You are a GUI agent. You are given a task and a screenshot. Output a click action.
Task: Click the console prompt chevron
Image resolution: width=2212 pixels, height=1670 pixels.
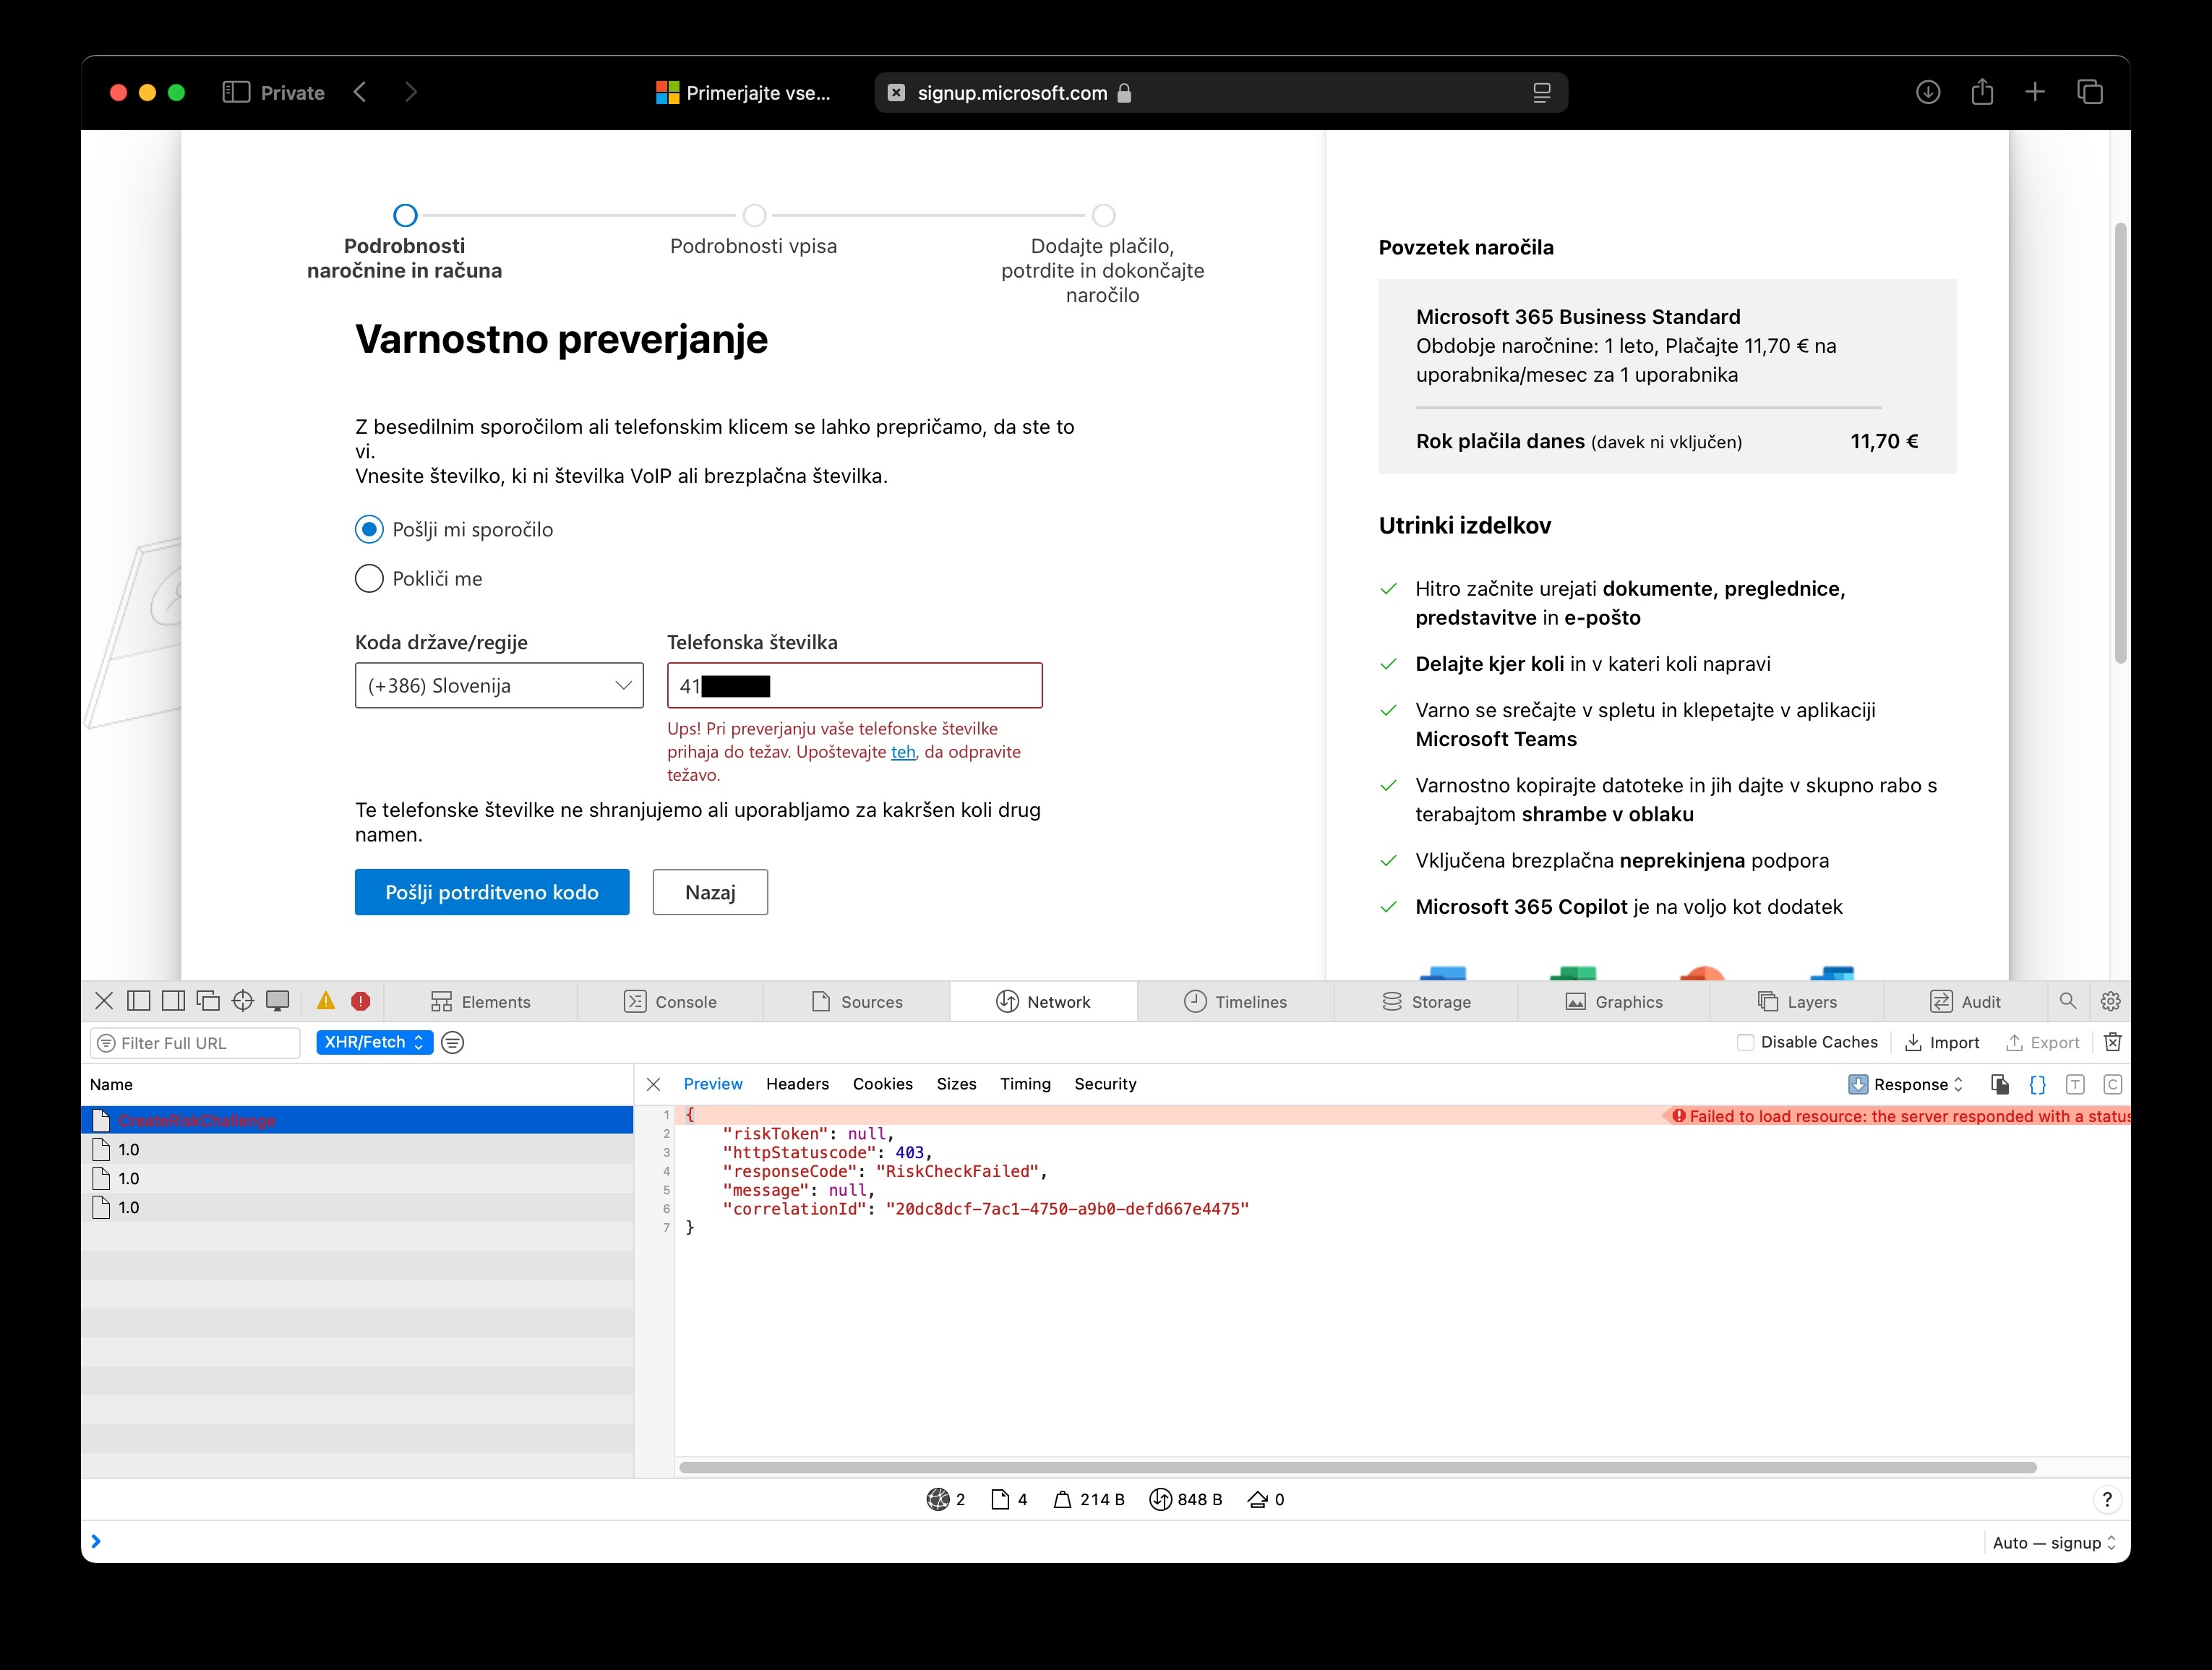[x=96, y=1542]
